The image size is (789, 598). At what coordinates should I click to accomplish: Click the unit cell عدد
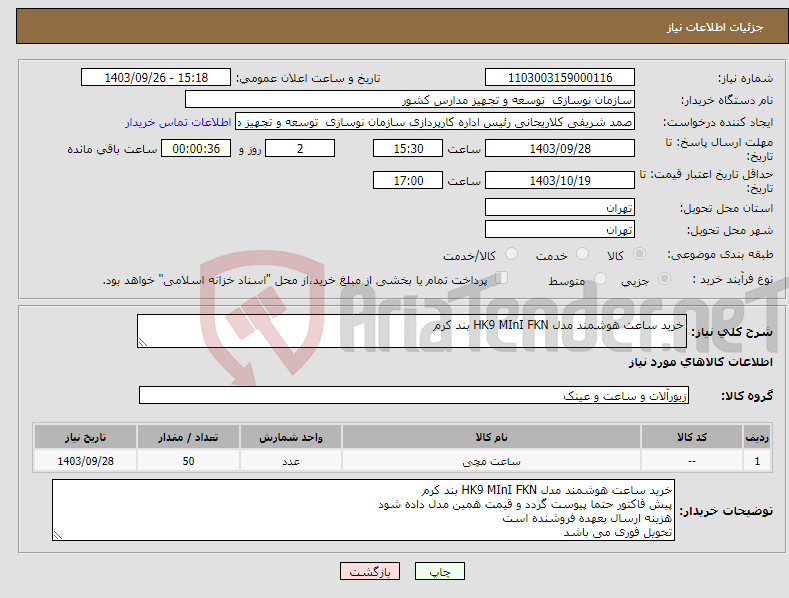tap(291, 461)
